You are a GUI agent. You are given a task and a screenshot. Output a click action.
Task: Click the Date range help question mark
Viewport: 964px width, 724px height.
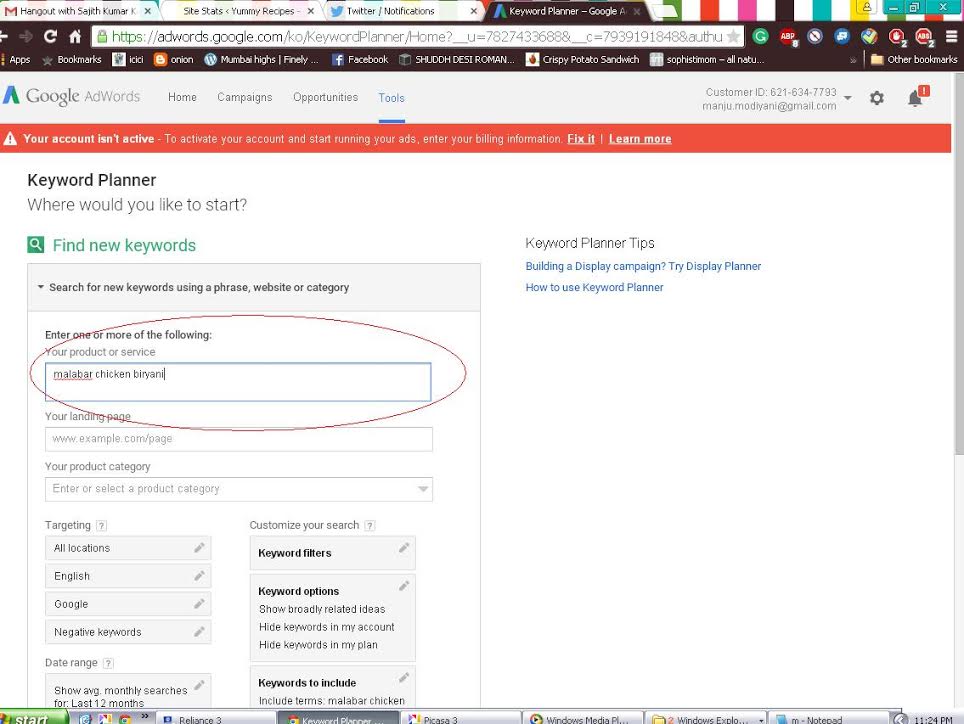[108, 663]
